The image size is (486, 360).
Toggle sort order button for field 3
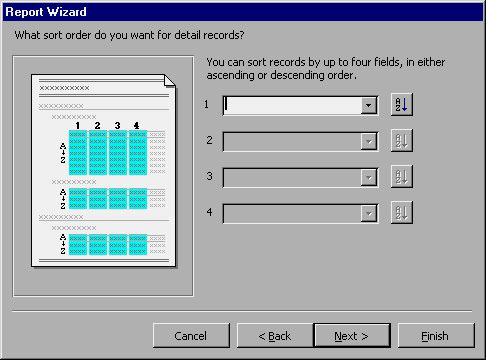click(402, 177)
